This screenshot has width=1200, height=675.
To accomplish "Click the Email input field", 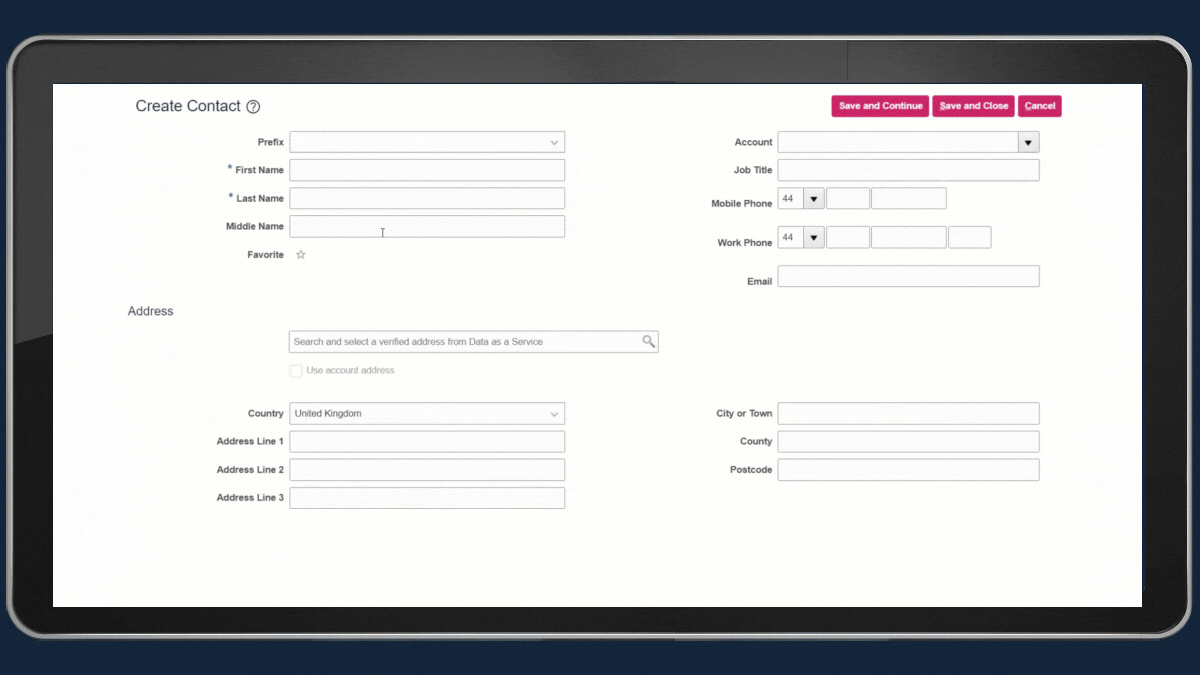I will pyautogui.click(x=908, y=277).
